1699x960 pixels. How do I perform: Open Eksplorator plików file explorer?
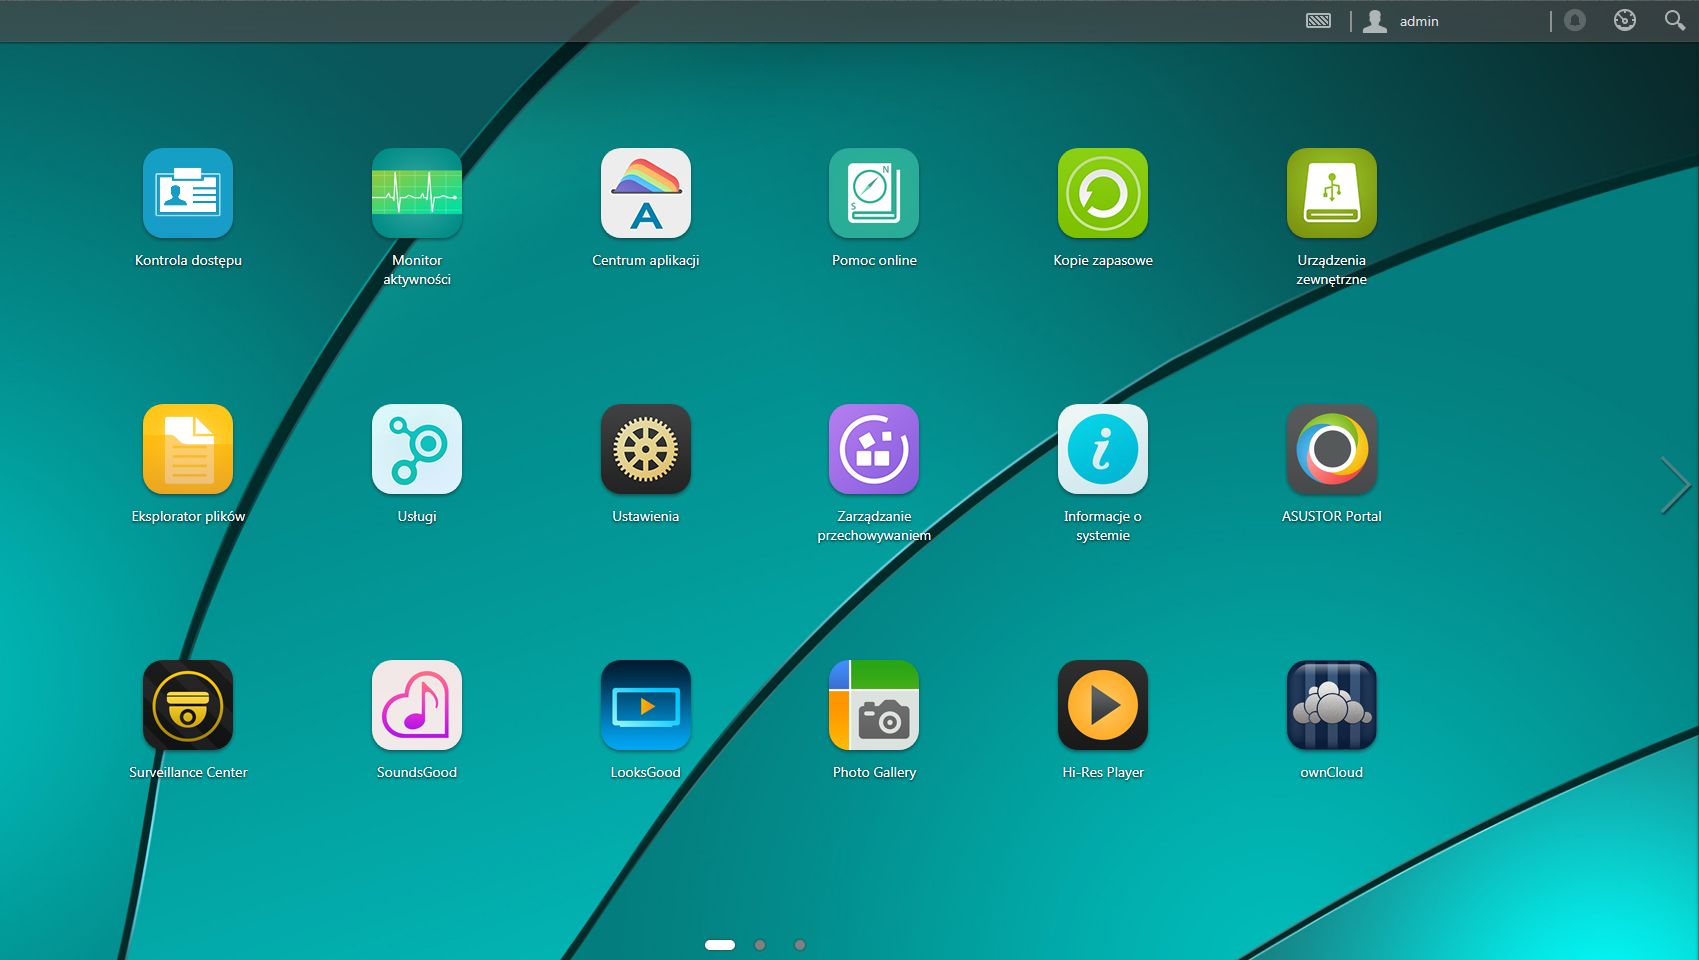click(188, 449)
